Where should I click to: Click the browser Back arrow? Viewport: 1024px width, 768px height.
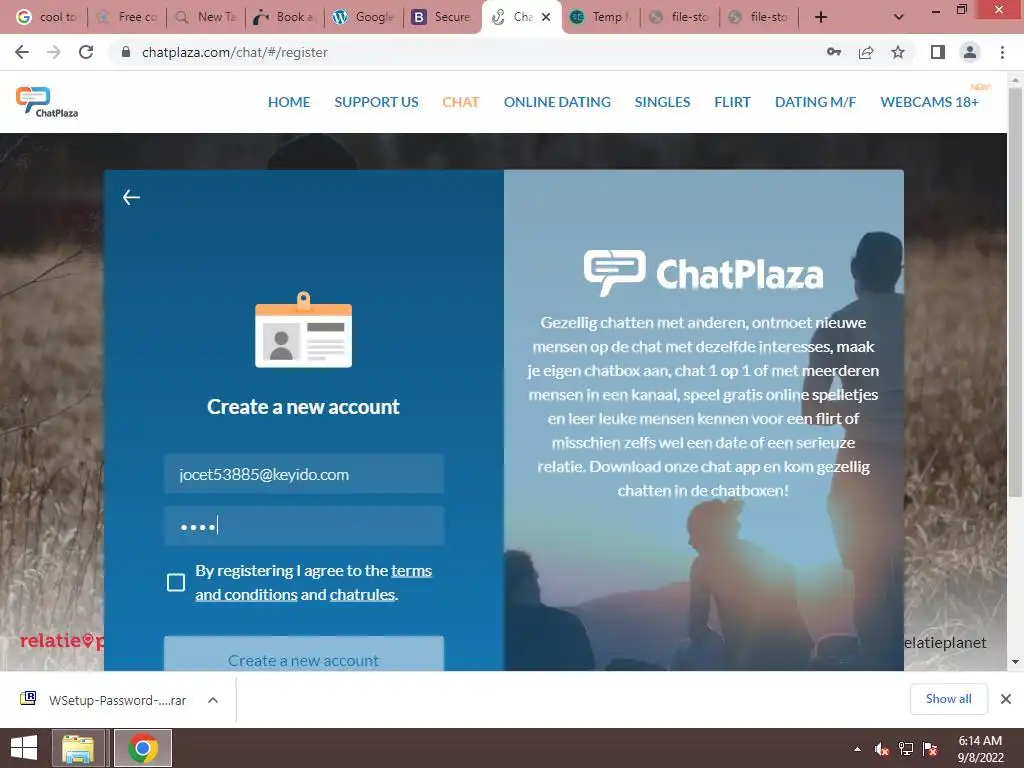[x=22, y=52]
